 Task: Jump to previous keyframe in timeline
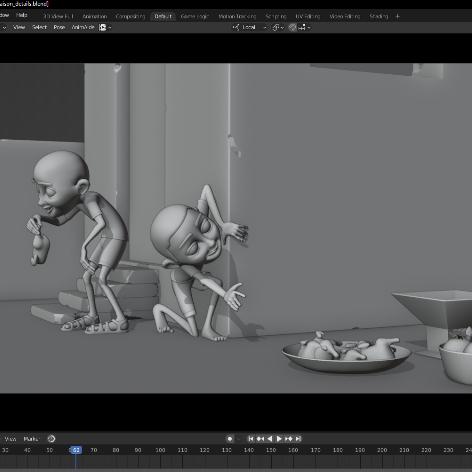coord(260,439)
